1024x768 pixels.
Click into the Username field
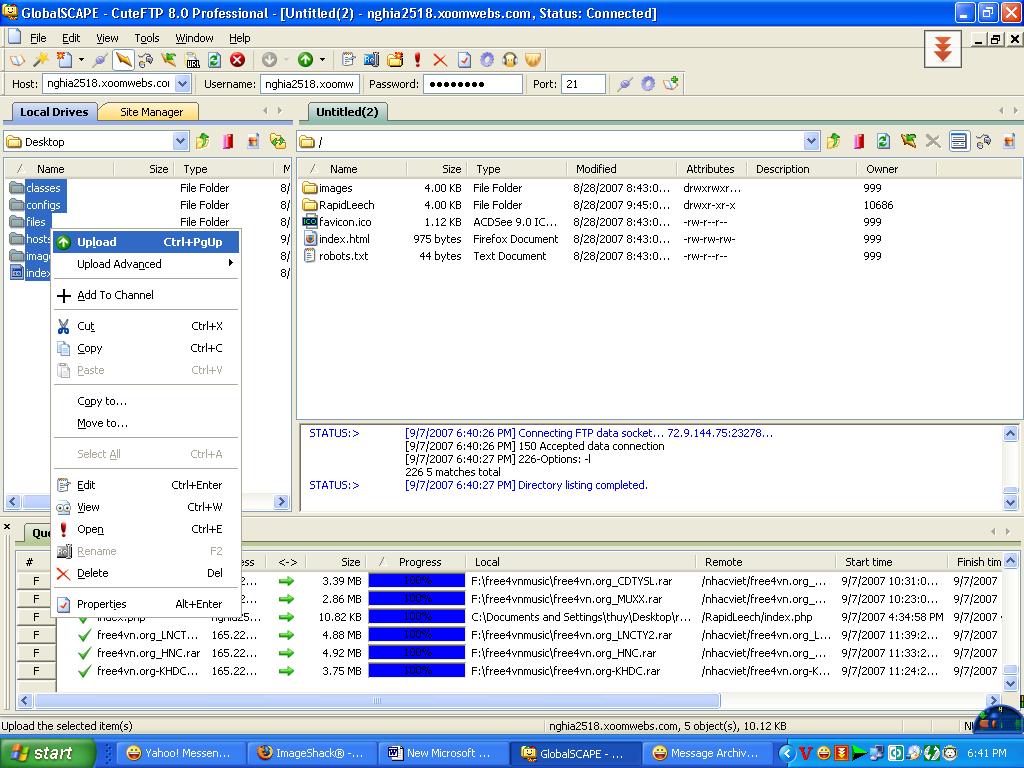(310, 84)
